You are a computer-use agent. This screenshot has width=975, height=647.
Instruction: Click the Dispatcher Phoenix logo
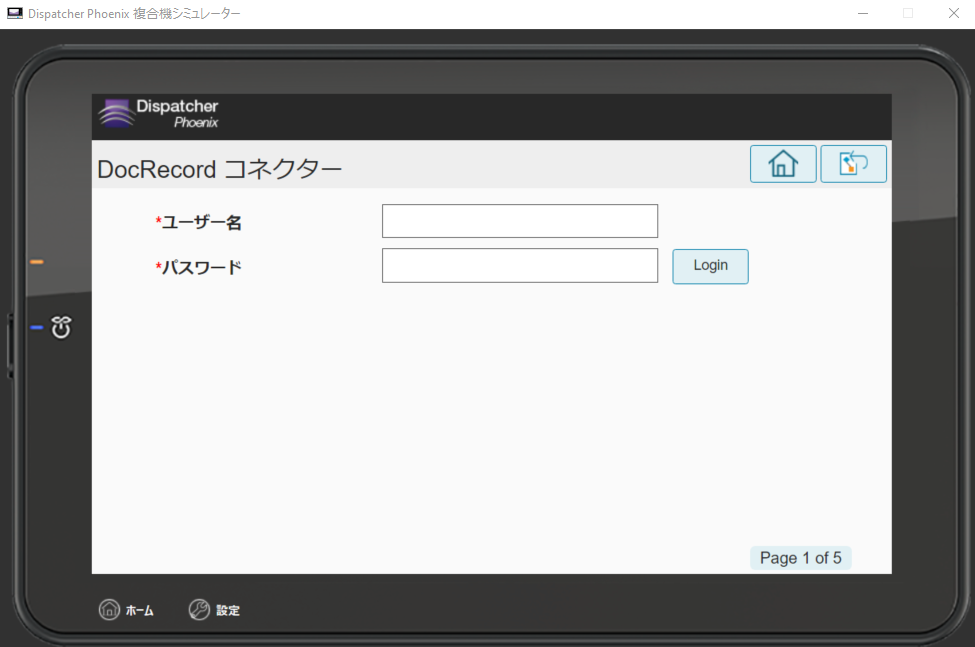[x=159, y=114]
